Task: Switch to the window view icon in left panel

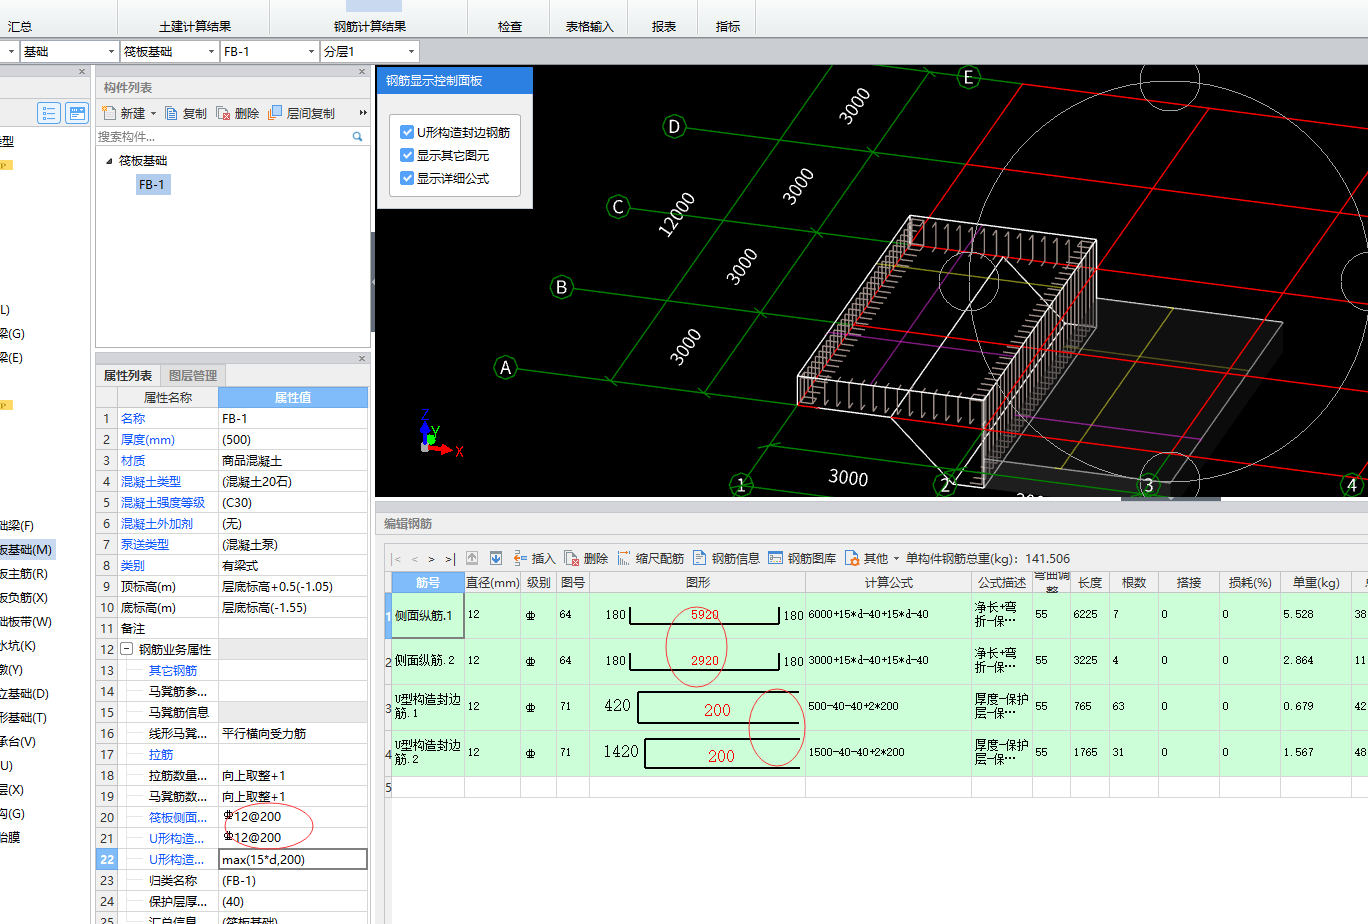Action: [x=77, y=113]
